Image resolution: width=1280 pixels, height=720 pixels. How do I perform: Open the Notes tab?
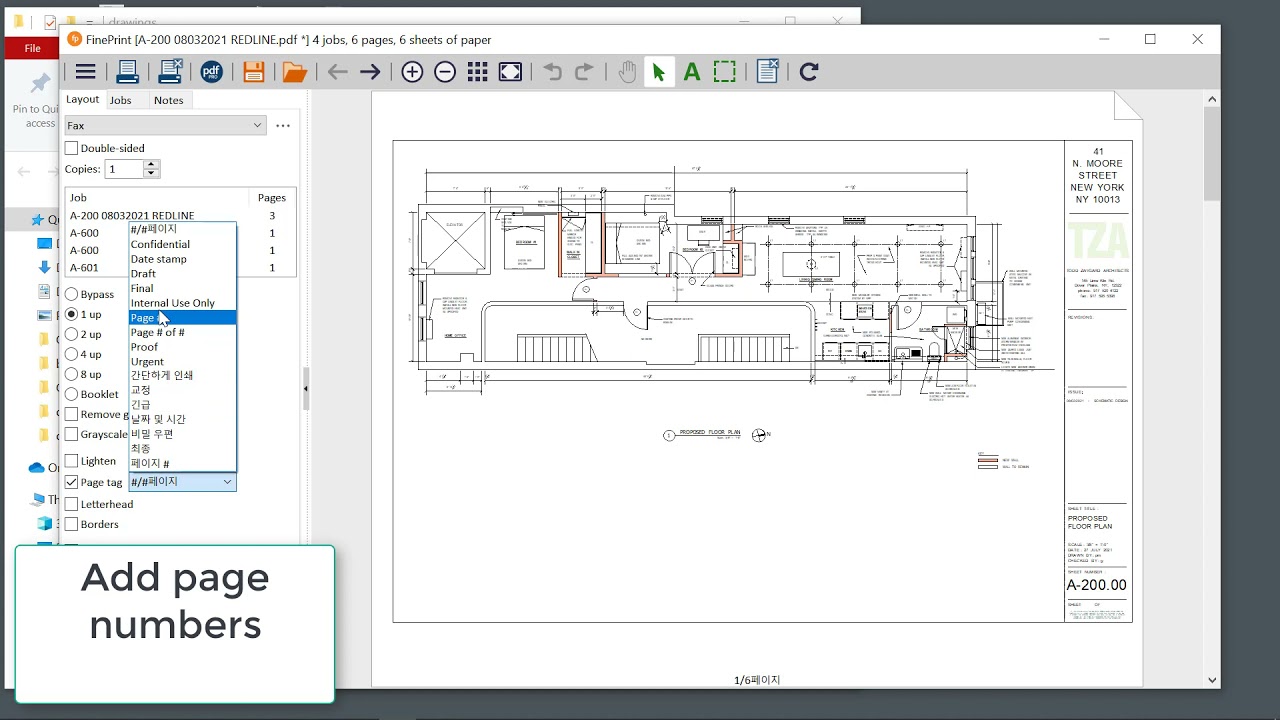tap(168, 99)
